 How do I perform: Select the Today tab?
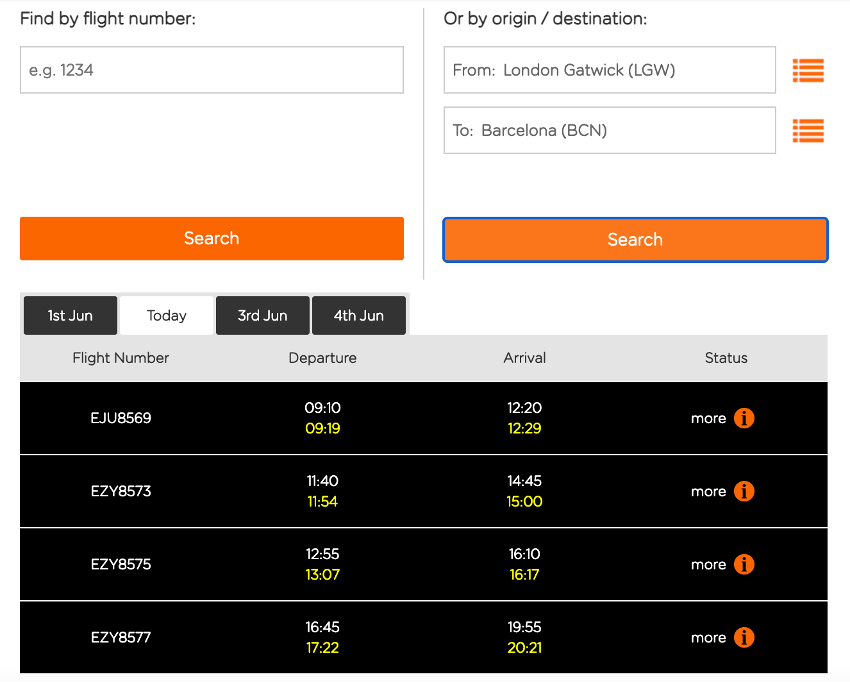click(166, 315)
